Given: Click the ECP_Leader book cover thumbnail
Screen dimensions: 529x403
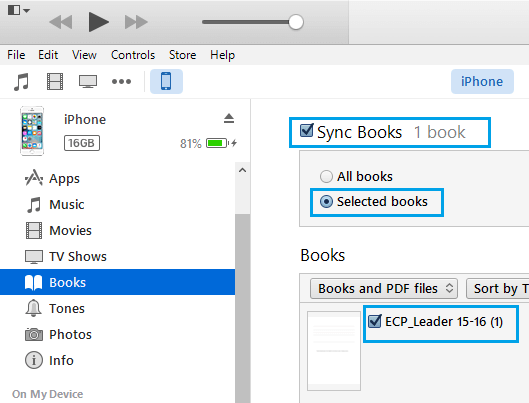Looking at the screenshot, I should pyautogui.click(x=334, y=351).
